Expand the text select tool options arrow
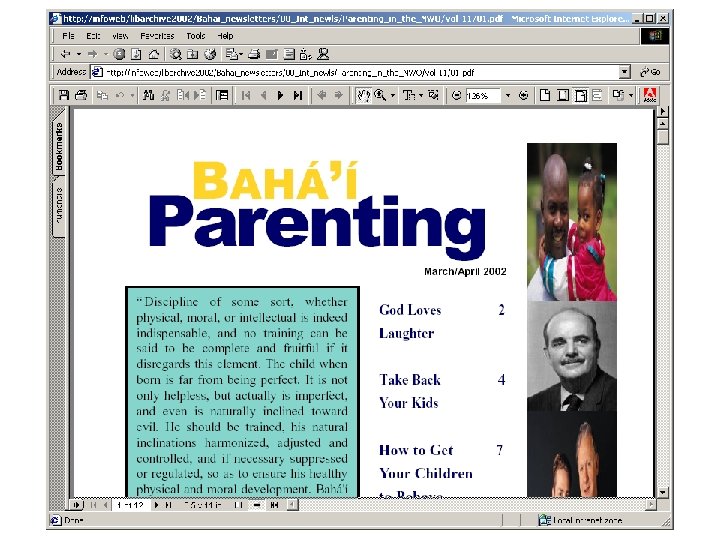Image resolution: width=720 pixels, height=540 pixels. tap(421, 96)
